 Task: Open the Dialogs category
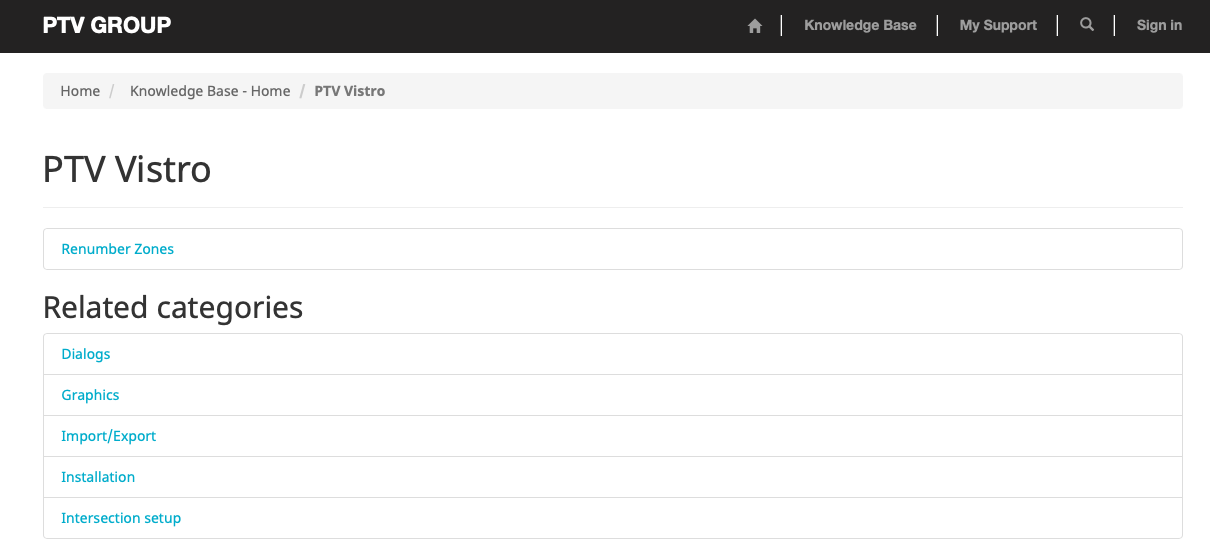pyautogui.click(x=86, y=354)
